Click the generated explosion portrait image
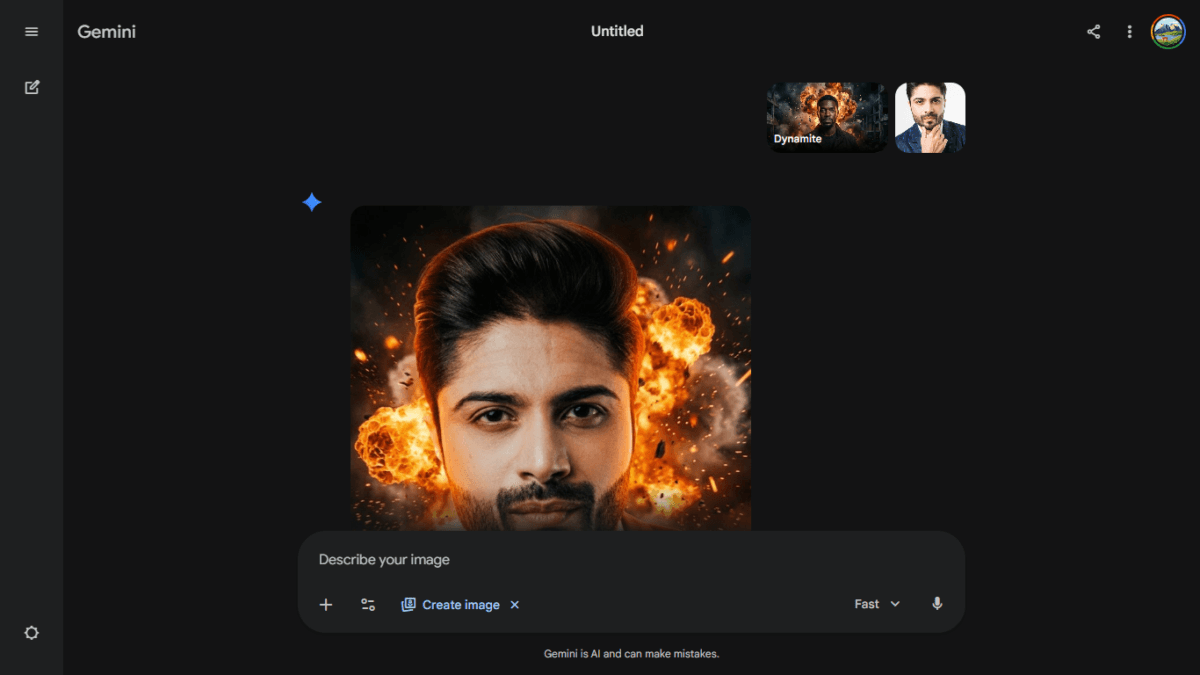The width and height of the screenshot is (1200, 675). pyautogui.click(x=550, y=370)
